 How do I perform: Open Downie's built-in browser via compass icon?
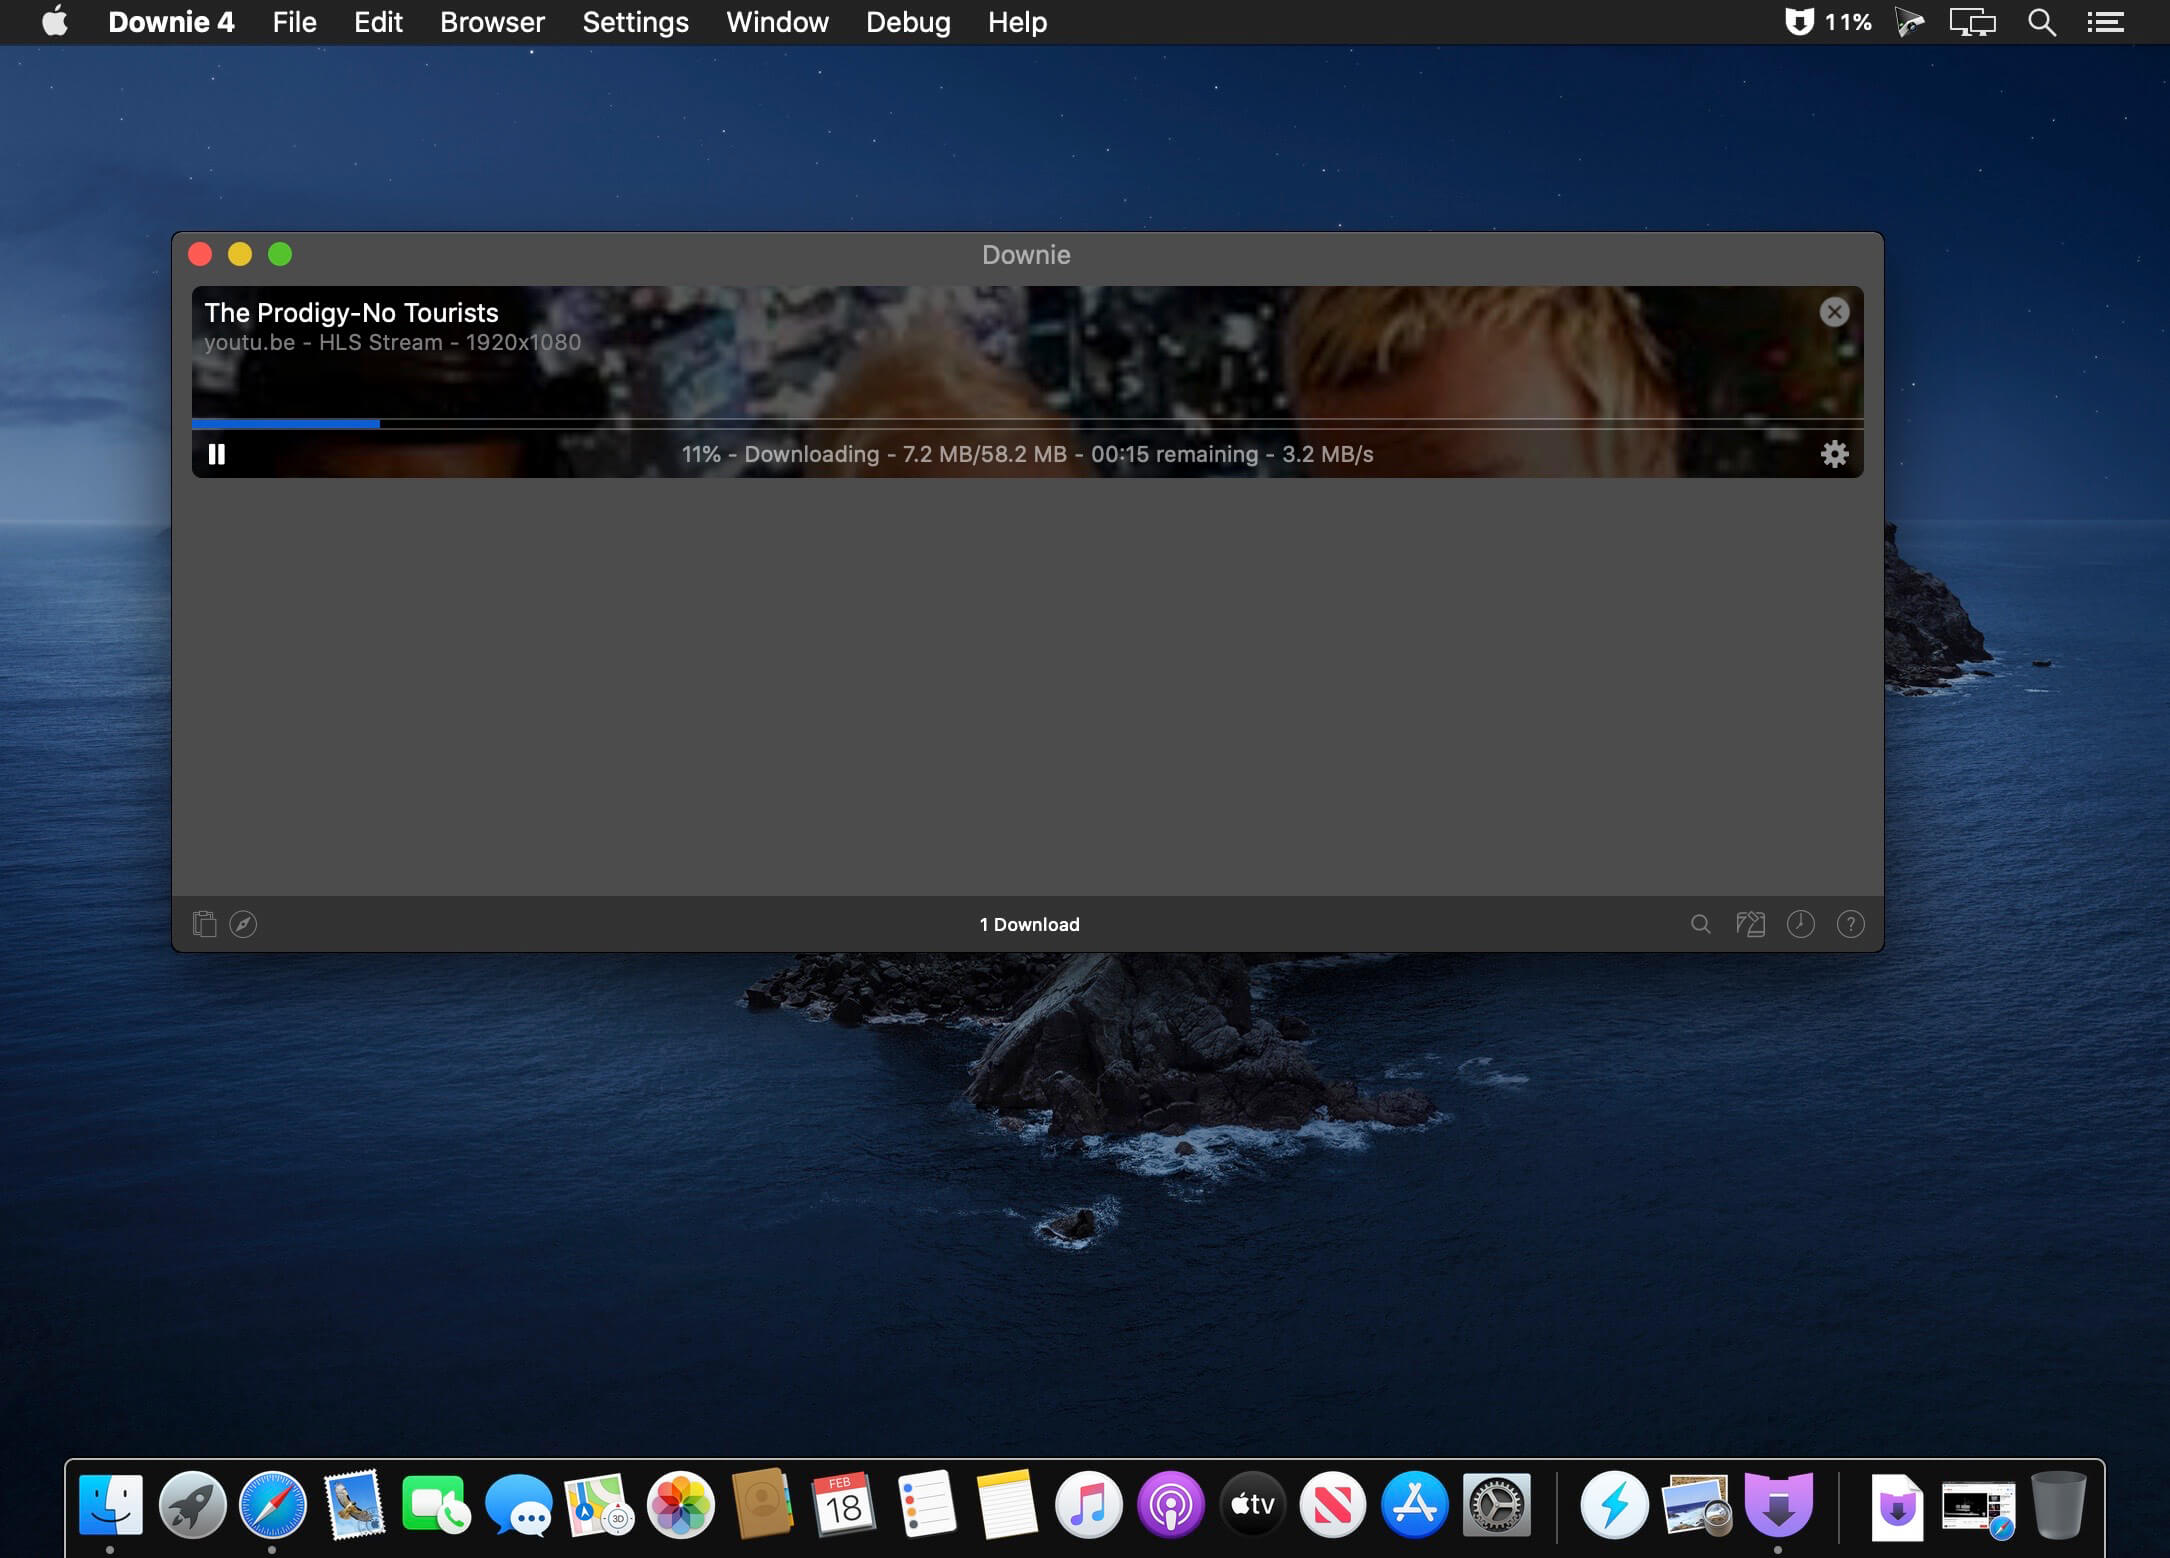(x=243, y=924)
